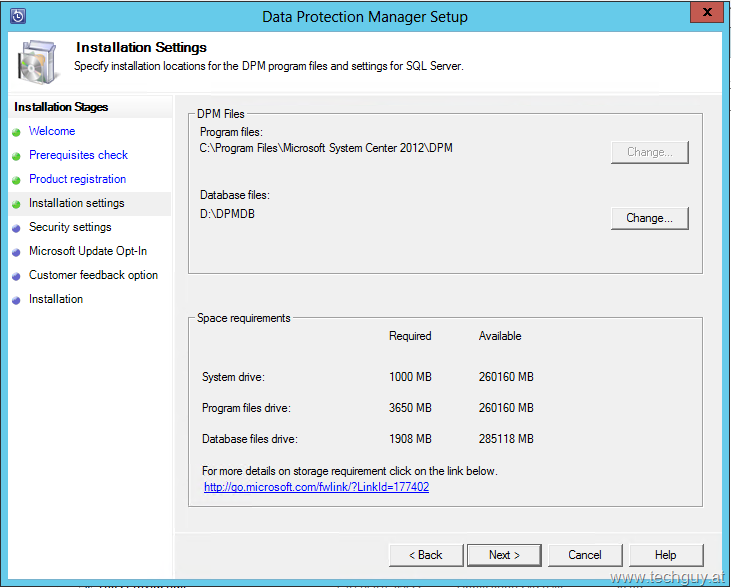Click the green bullet beside Product registration

[16, 180]
